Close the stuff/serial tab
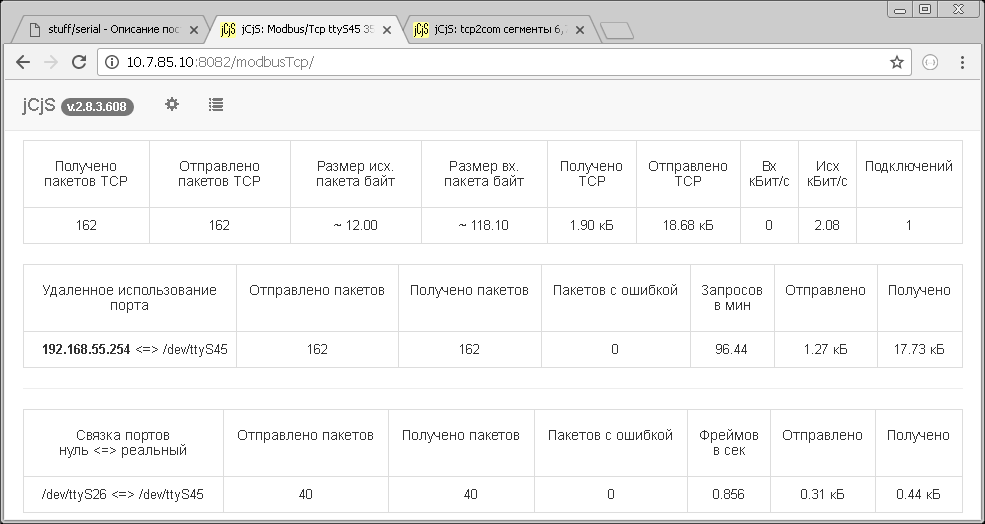 [x=194, y=30]
